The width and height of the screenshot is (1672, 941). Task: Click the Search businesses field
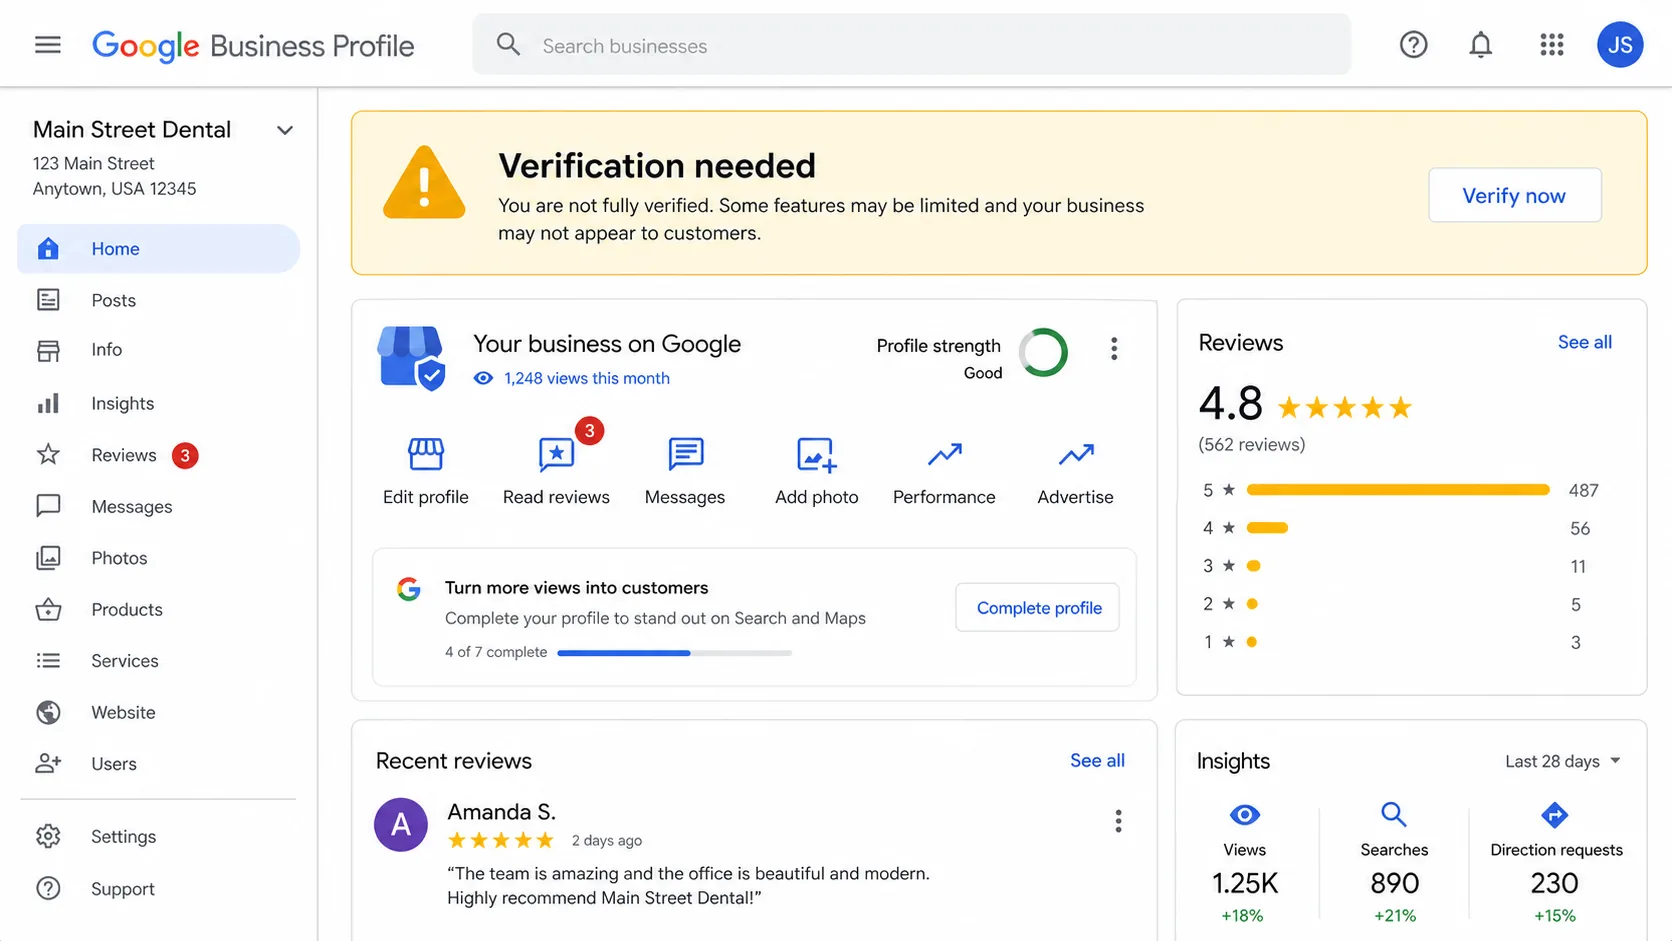click(x=911, y=45)
